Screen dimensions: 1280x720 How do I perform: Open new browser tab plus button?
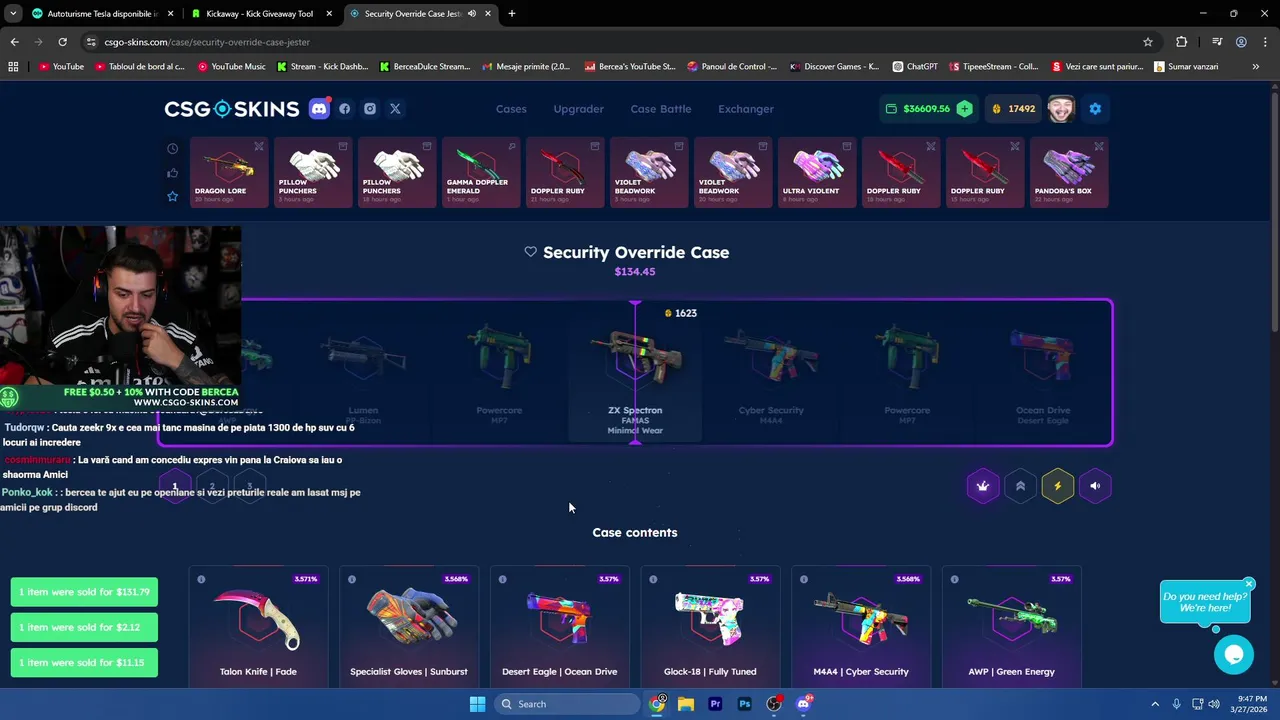[512, 14]
